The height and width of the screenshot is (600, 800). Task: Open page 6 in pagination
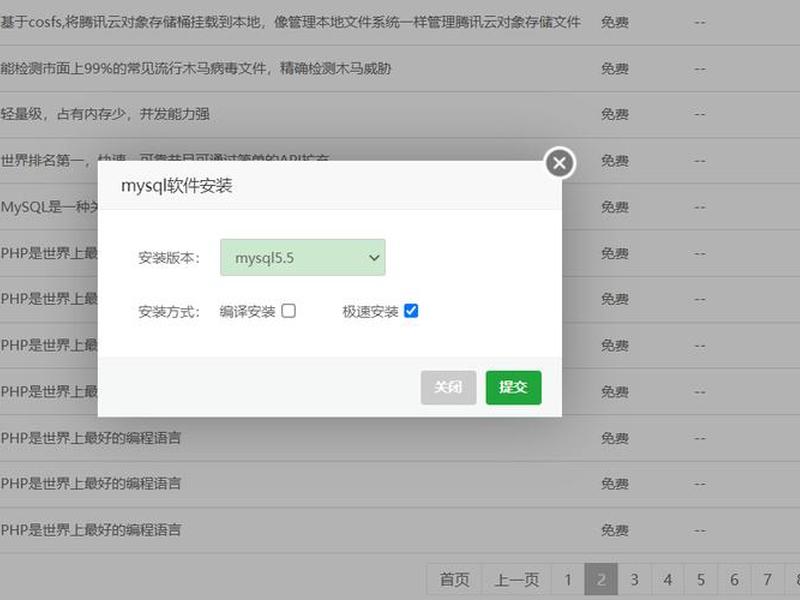[x=734, y=580]
